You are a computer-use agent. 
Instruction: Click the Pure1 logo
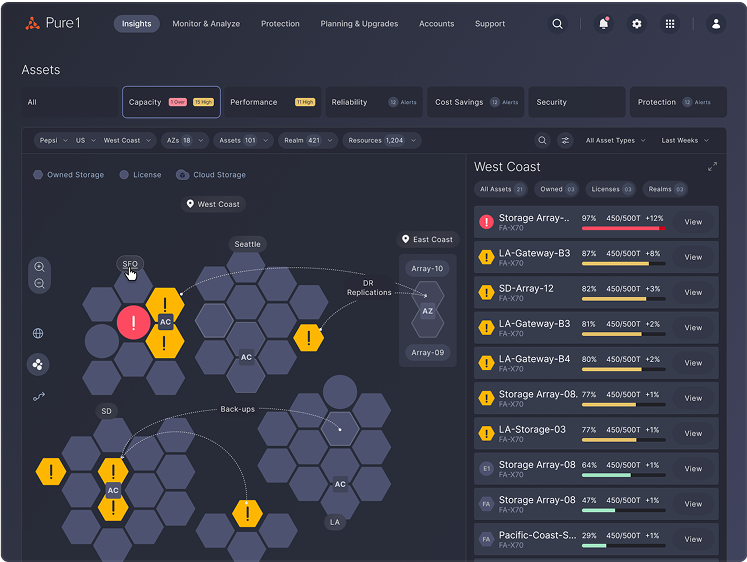pos(52,23)
